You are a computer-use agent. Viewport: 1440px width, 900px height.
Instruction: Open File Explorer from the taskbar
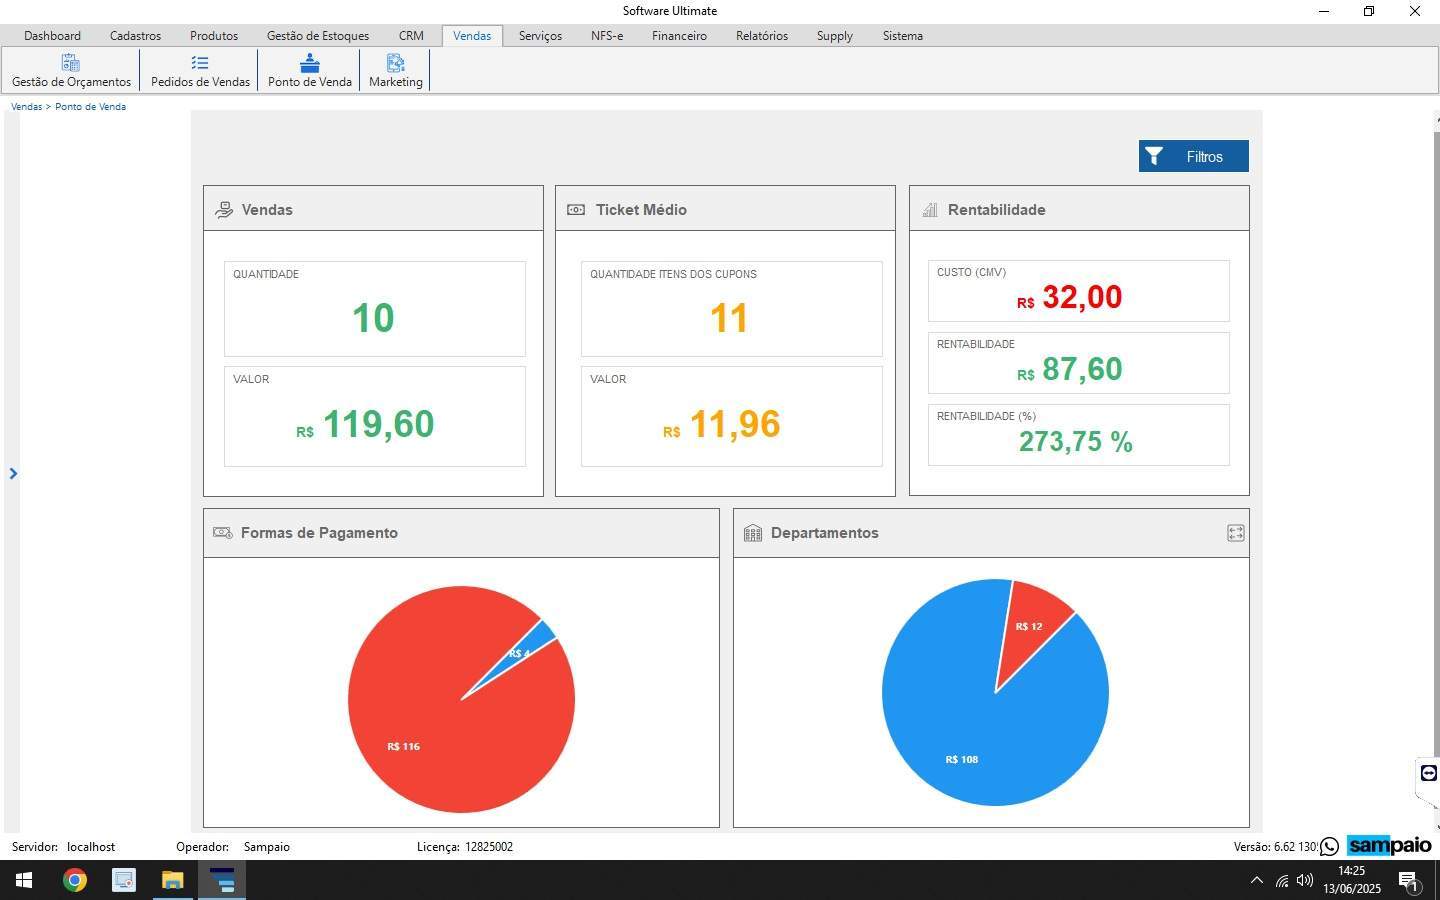click(x=172, y=880)
